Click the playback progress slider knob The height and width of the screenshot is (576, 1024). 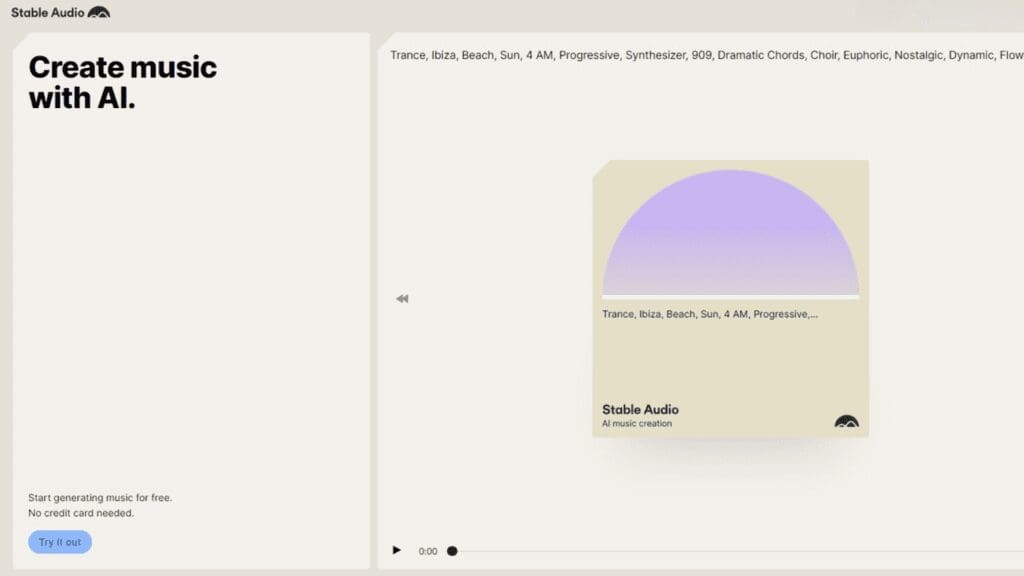[x=452, y=551]
